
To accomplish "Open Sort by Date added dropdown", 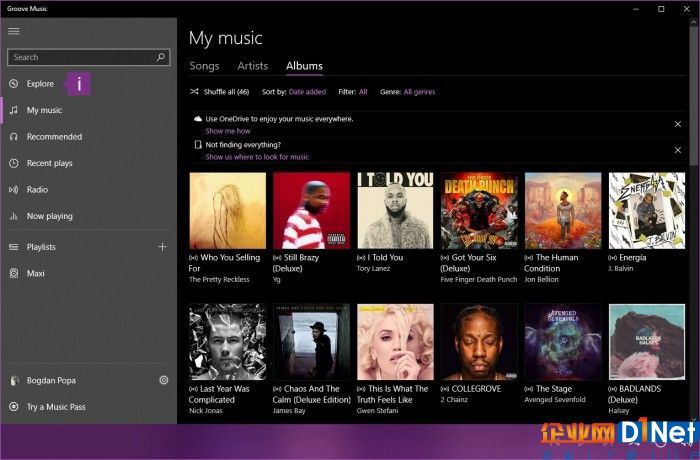I will (307, 92).
